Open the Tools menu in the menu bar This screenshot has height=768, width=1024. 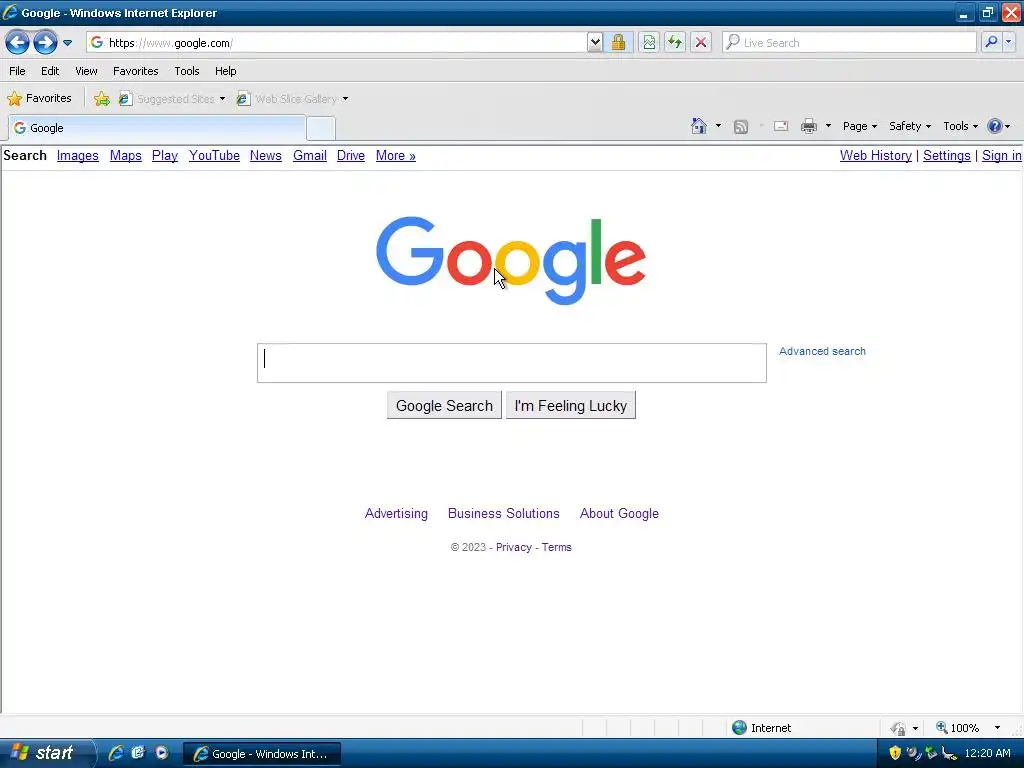[x=187, y=71]
